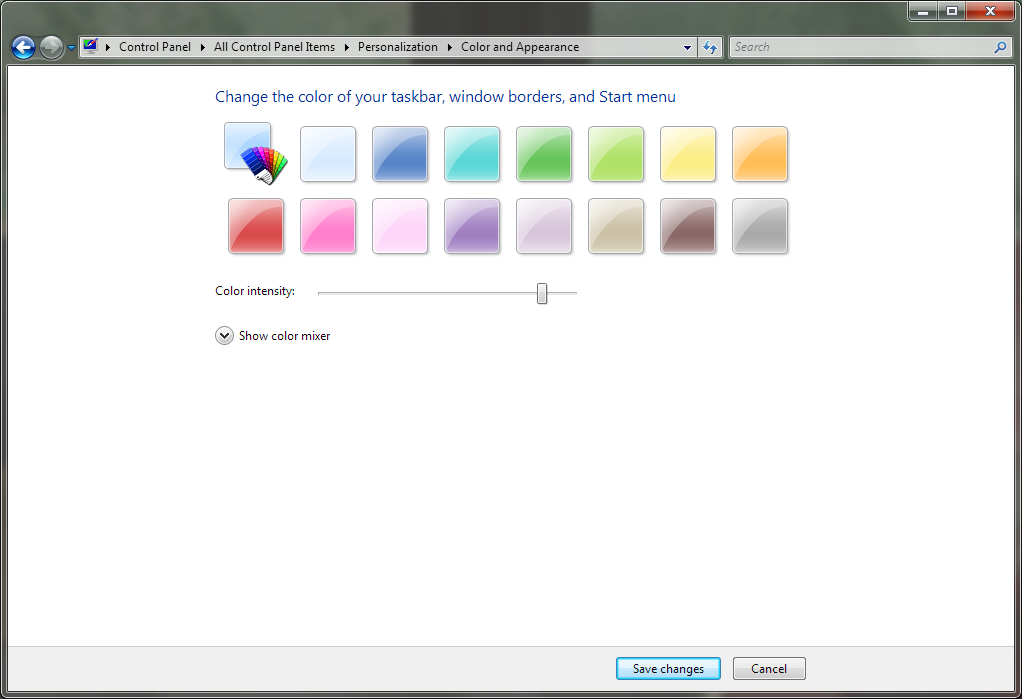Click the Color intensity slider handle
The image size is (1022, 699).
click(x=542, y=293)
